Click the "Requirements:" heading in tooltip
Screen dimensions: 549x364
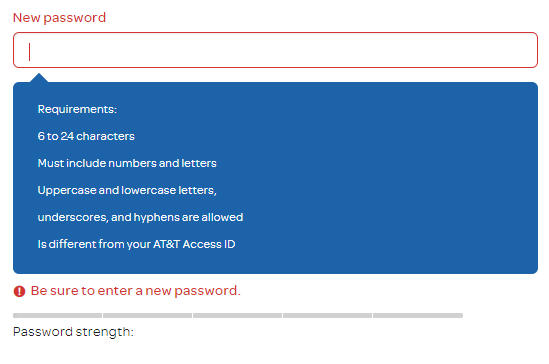[77, 109]
